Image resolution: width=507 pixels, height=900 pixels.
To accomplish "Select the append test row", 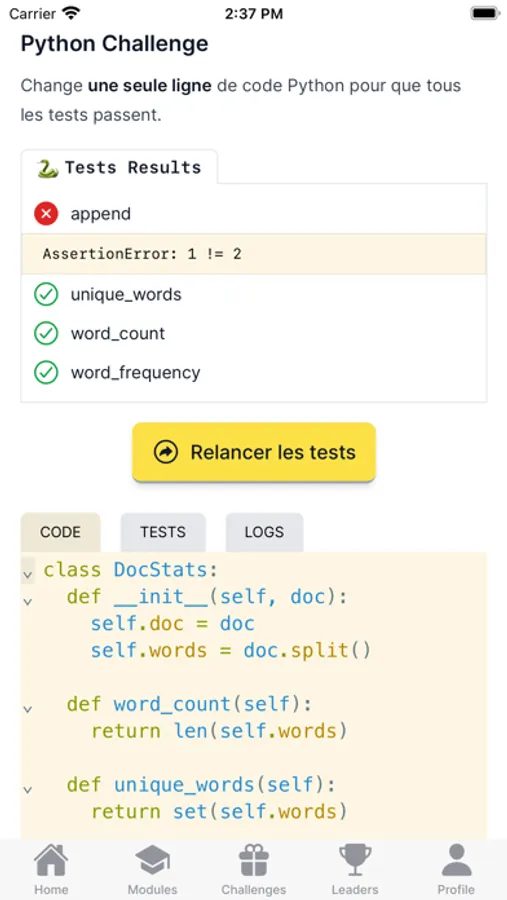I will [254, 214].
